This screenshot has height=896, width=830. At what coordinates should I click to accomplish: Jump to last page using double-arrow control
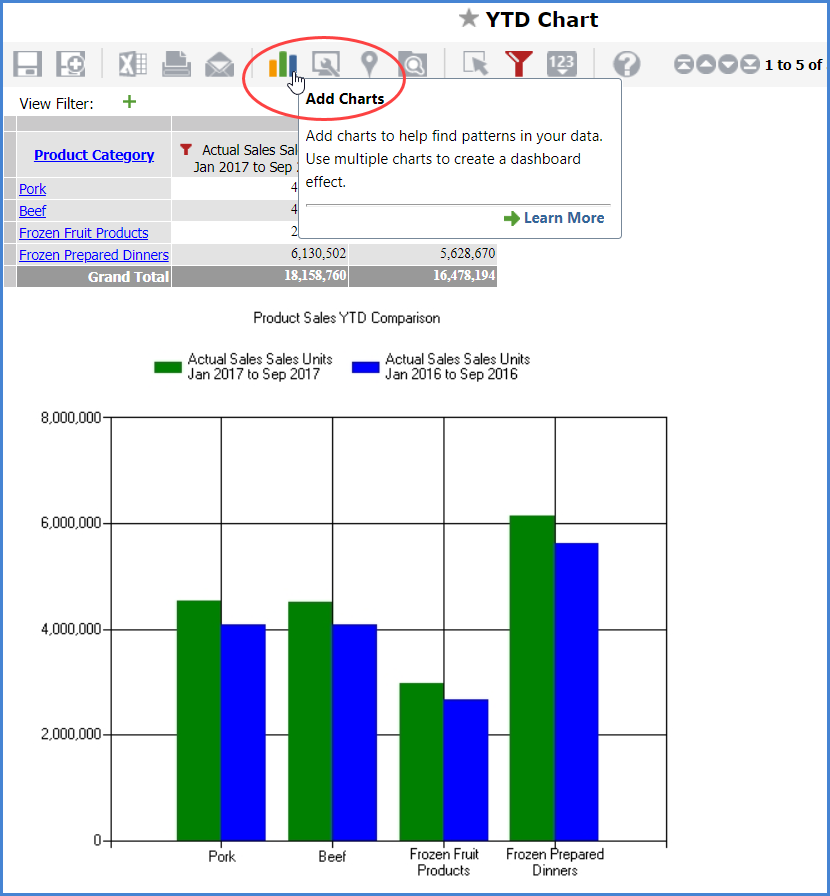point(749,63)
